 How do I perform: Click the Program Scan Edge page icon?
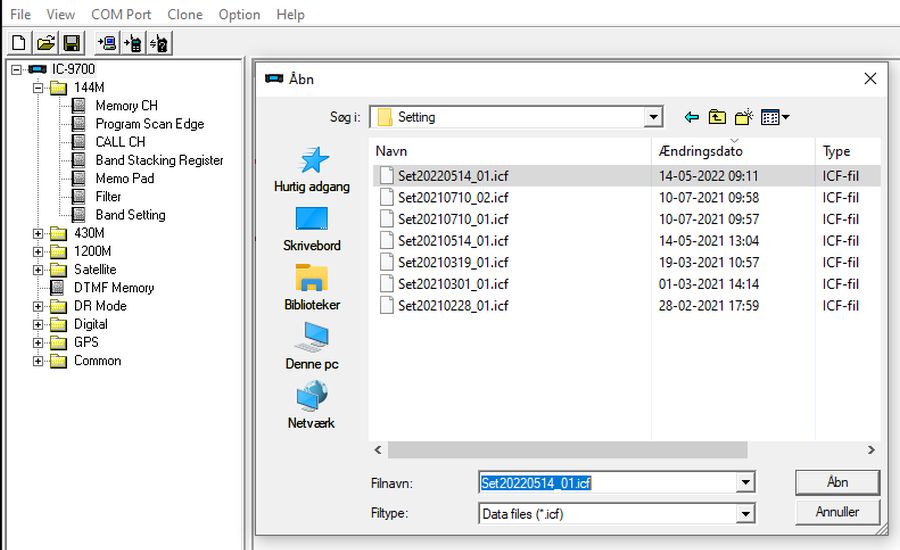[x=79, y=124]
